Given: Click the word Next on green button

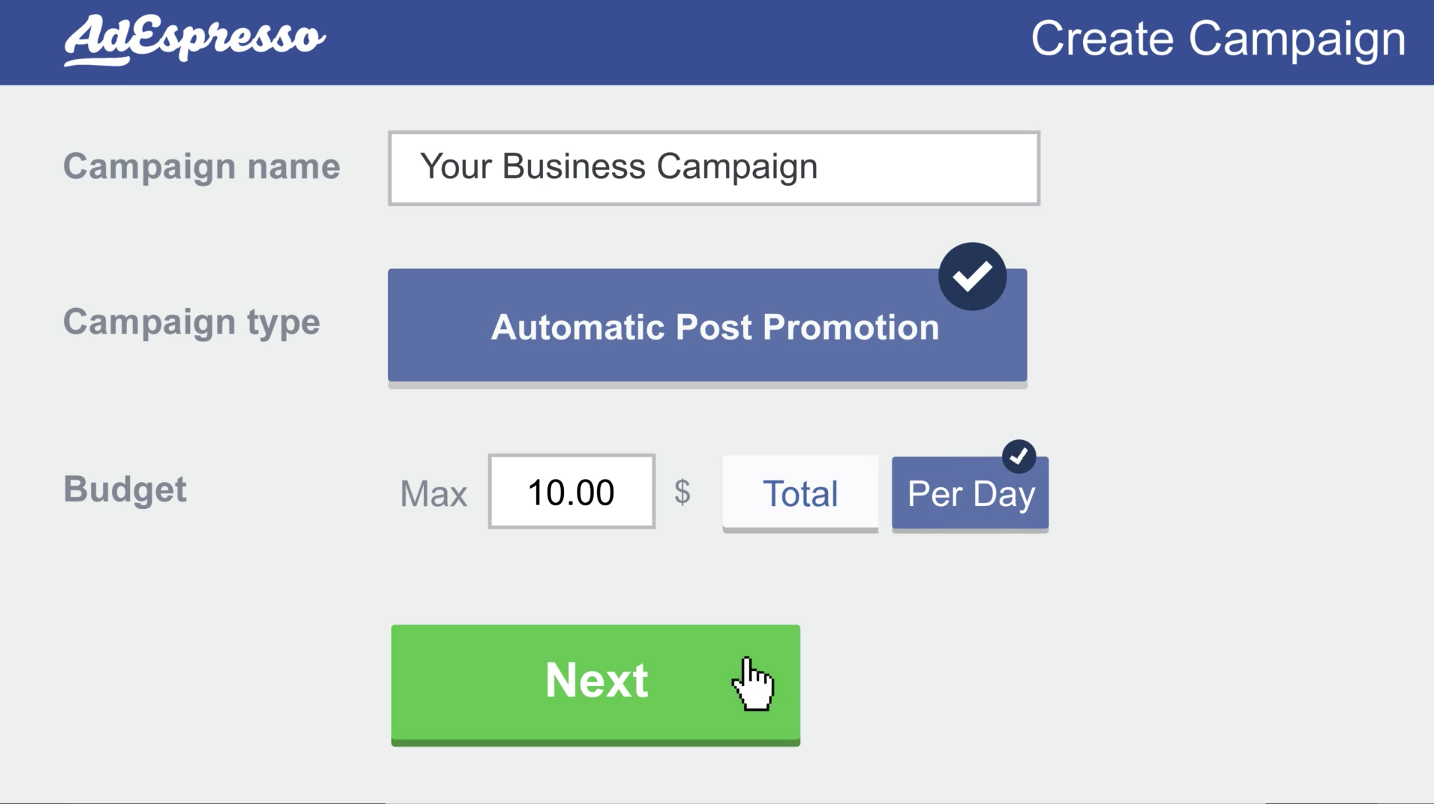Looking at the screenshot, I should [x=597, y=681].
